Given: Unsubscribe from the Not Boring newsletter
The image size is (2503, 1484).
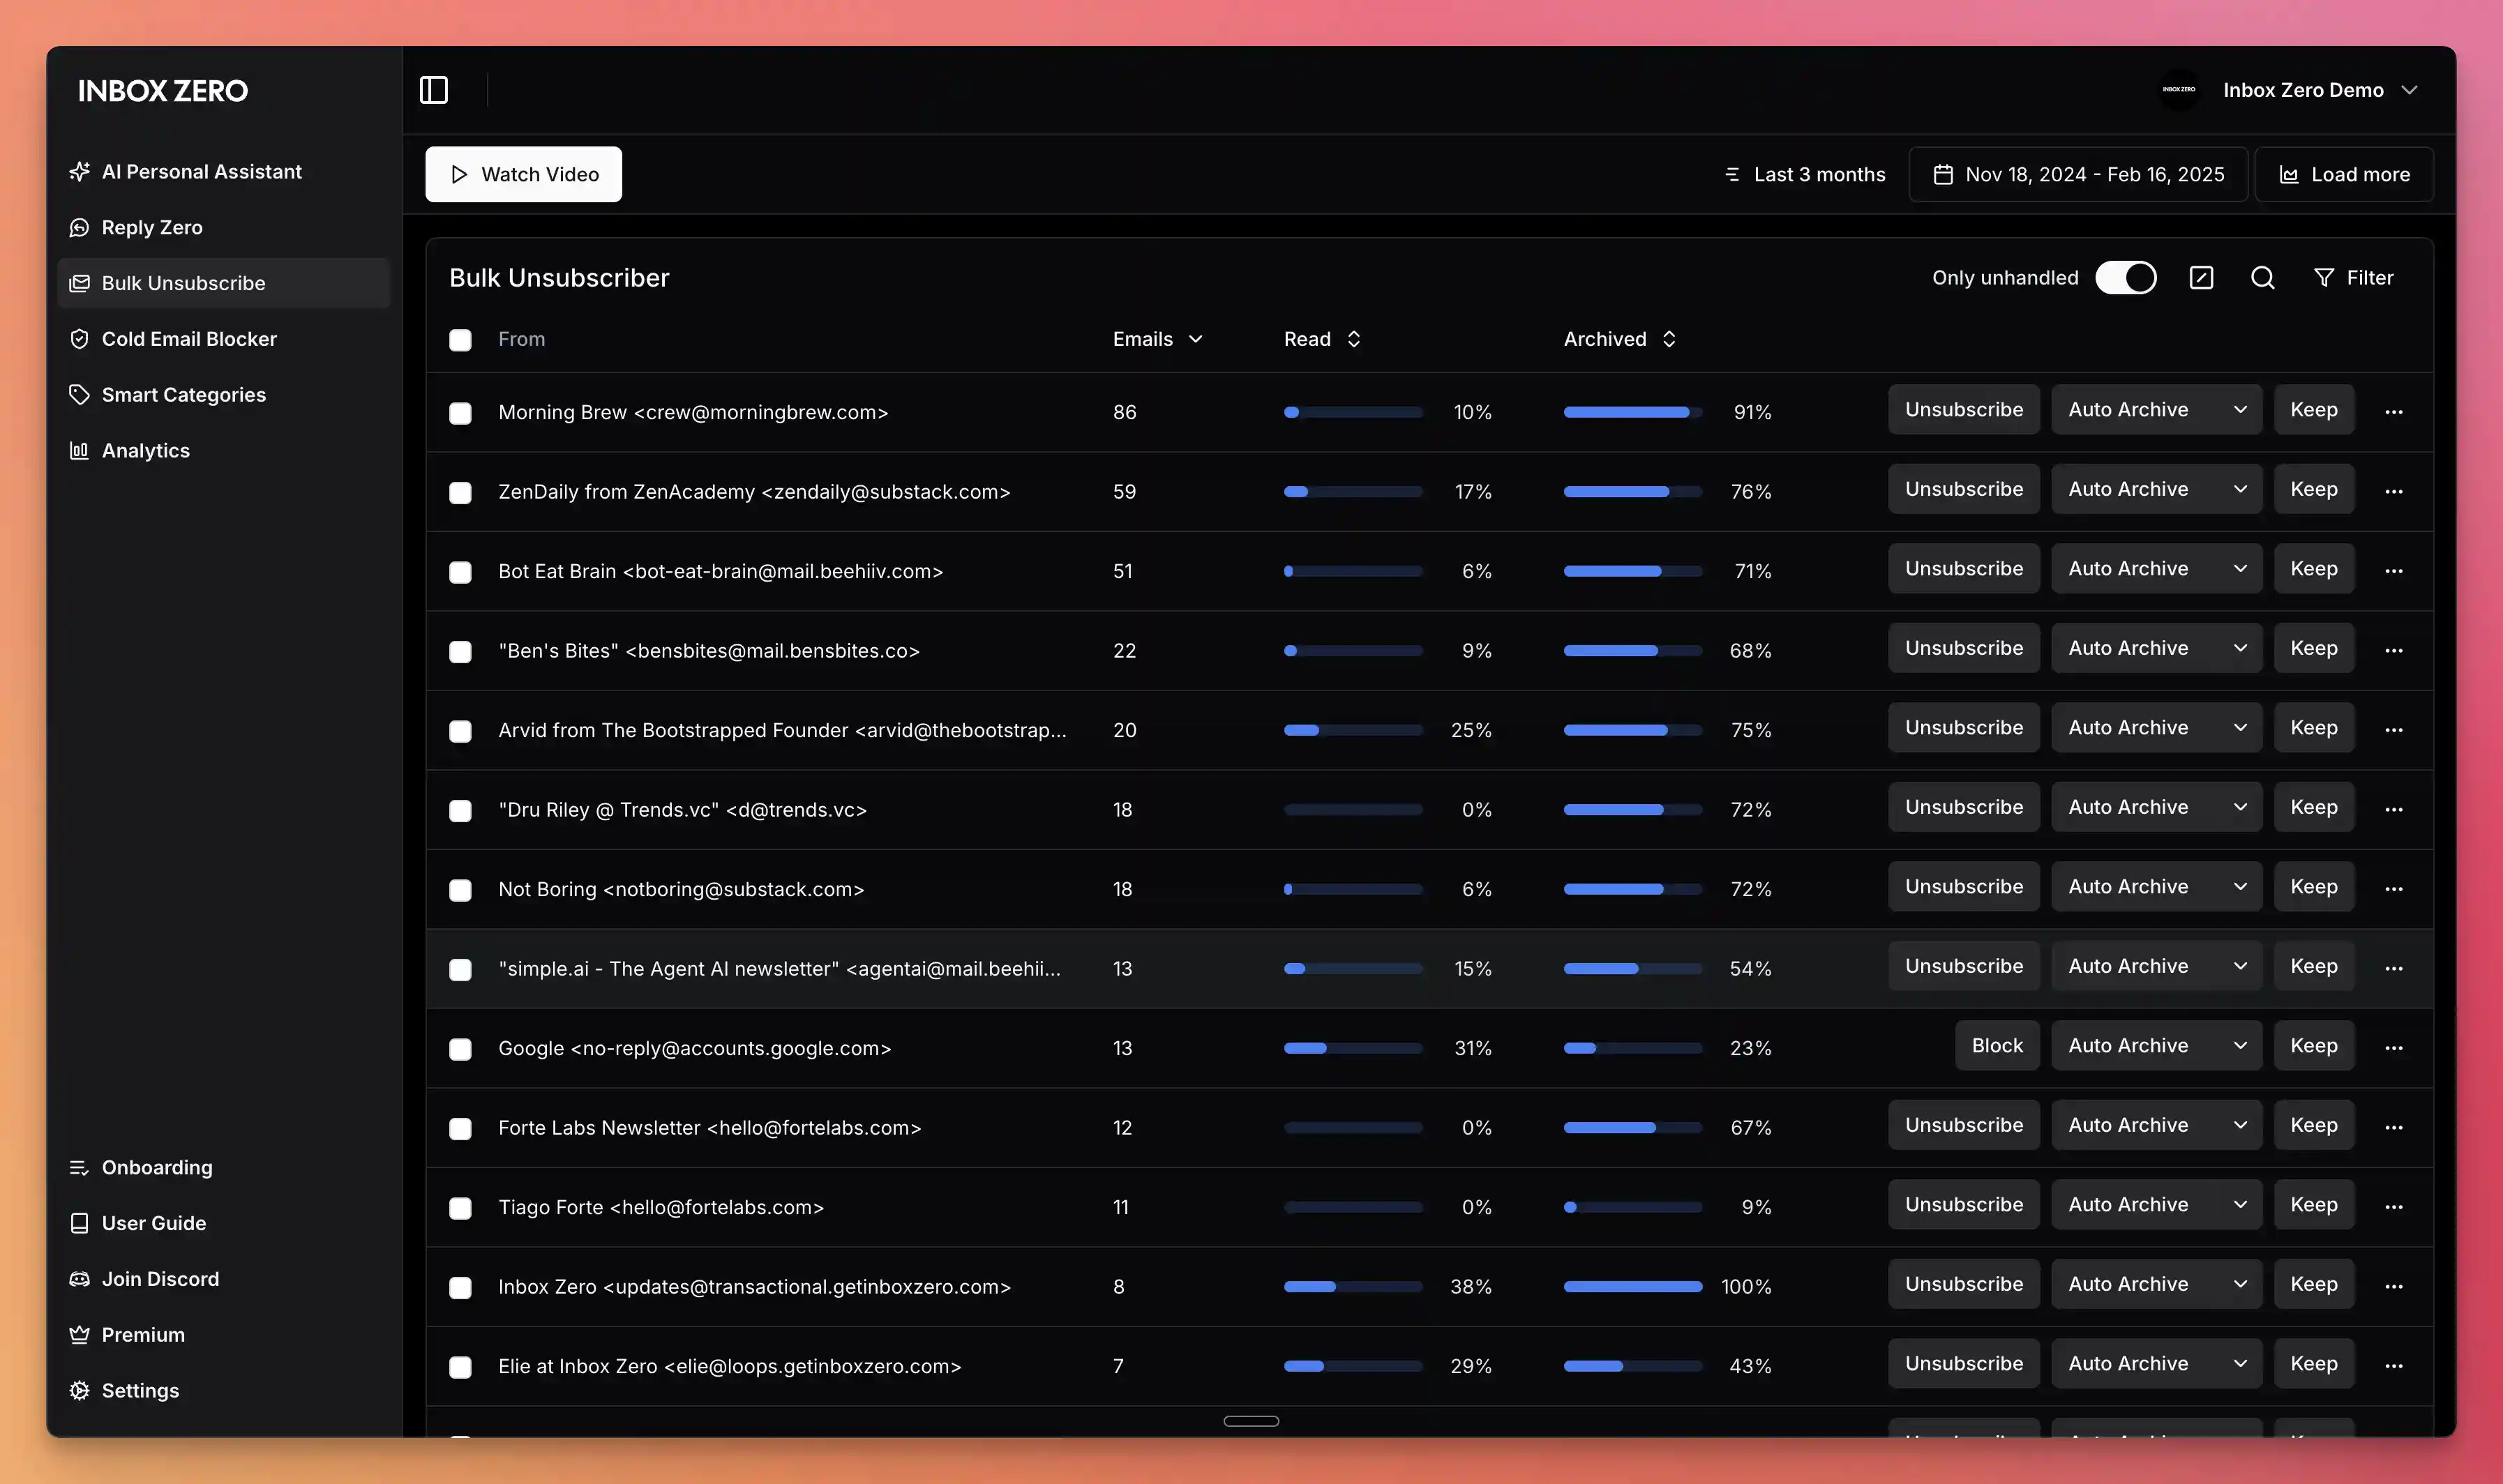Looking at the screenshot, I should [1963, 887].
